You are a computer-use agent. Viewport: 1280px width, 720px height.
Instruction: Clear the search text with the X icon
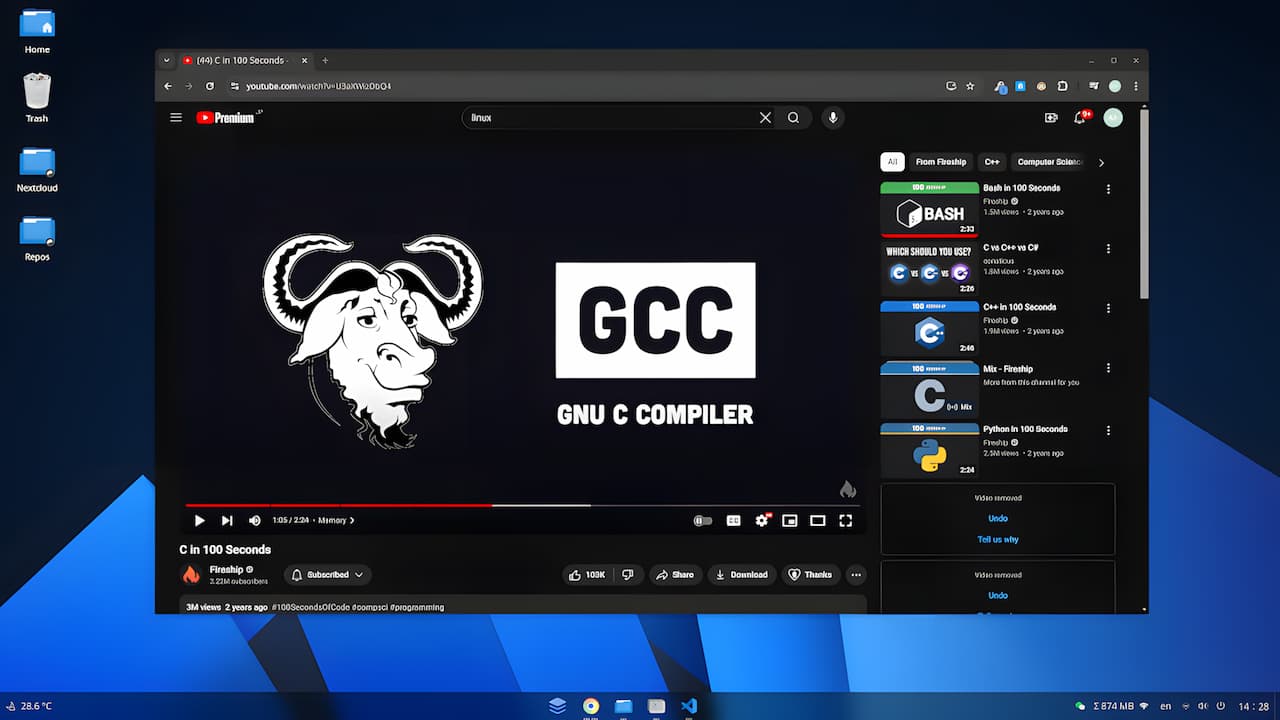[x=765, y=118]
